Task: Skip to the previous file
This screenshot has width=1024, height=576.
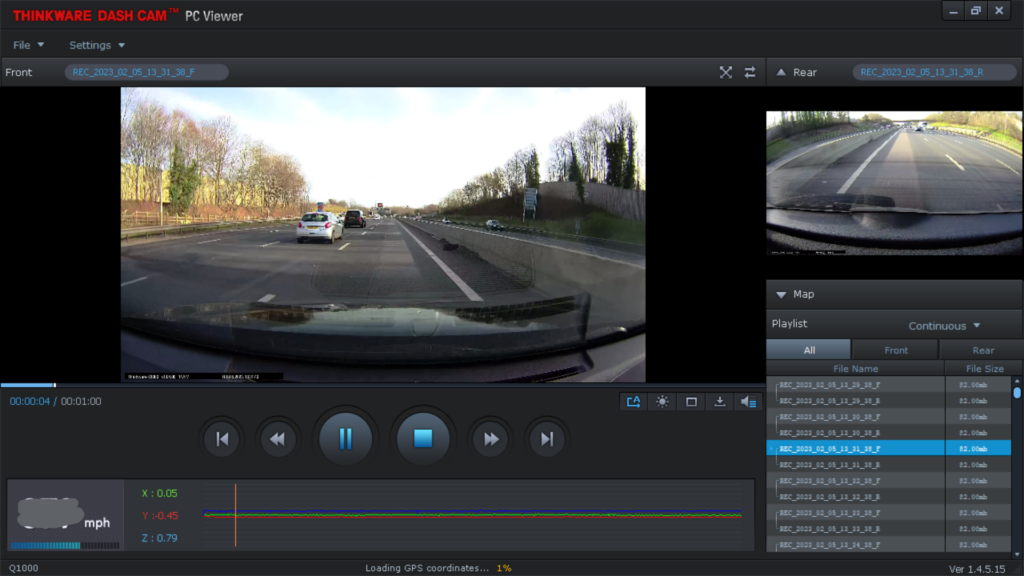Action: tap(222, 440)
